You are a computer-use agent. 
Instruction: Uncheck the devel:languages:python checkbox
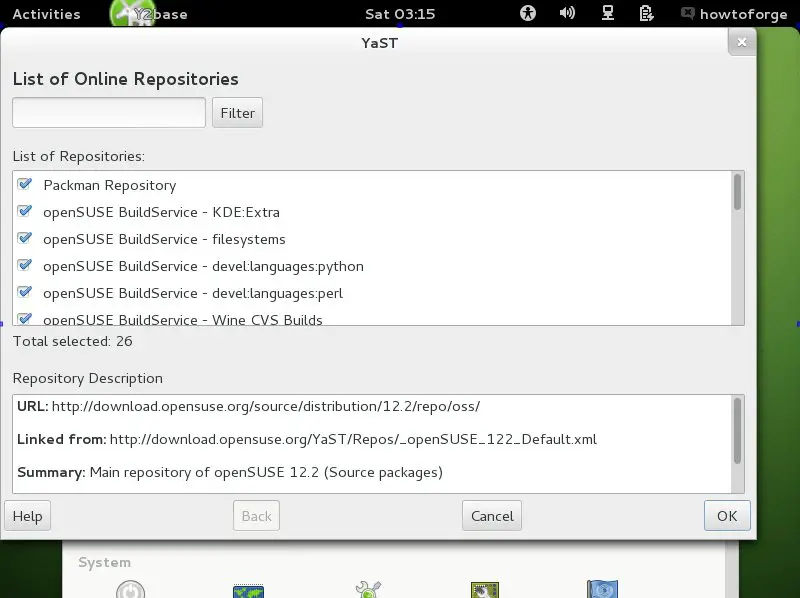(24, 265)
